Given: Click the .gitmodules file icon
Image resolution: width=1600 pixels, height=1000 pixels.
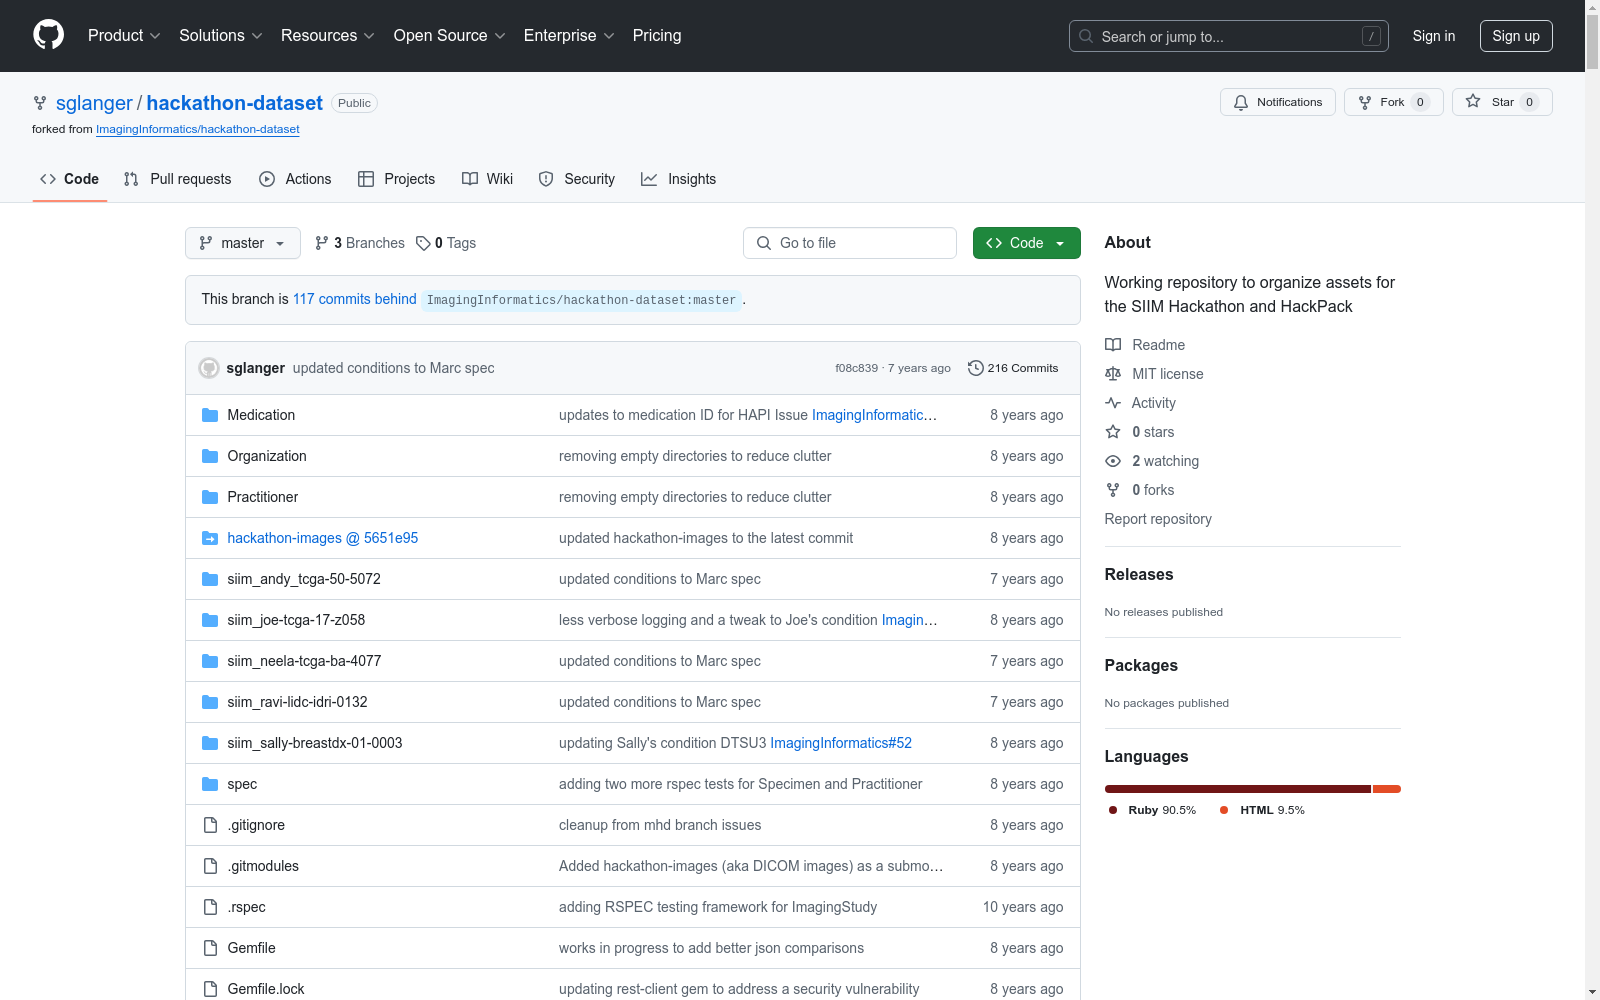Looking at the screenshot, I should coord(210,866).
